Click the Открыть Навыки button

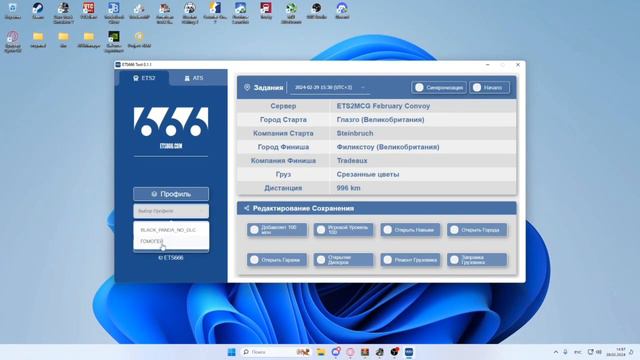pos(410,230)
